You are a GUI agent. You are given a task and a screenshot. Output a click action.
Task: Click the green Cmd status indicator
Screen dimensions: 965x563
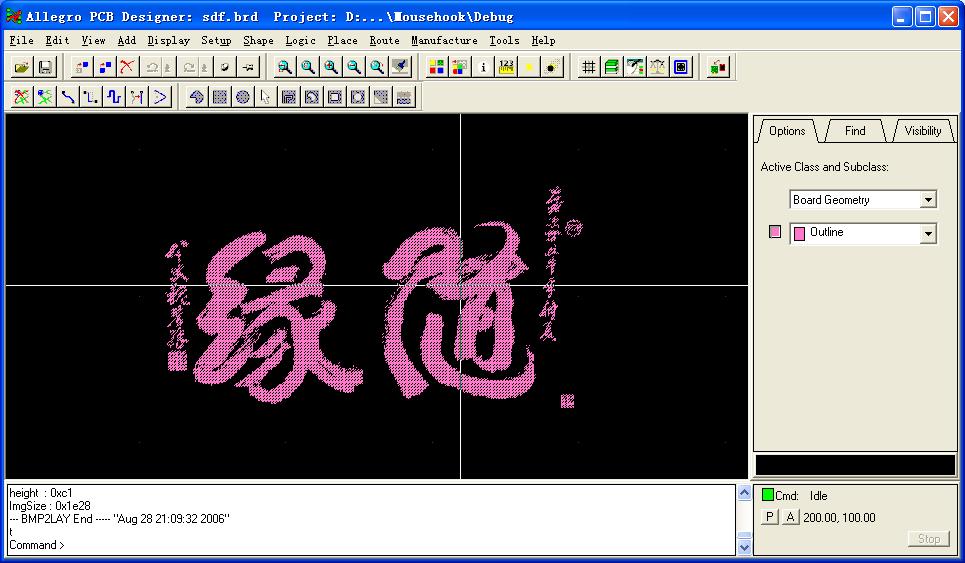point(767,494)
